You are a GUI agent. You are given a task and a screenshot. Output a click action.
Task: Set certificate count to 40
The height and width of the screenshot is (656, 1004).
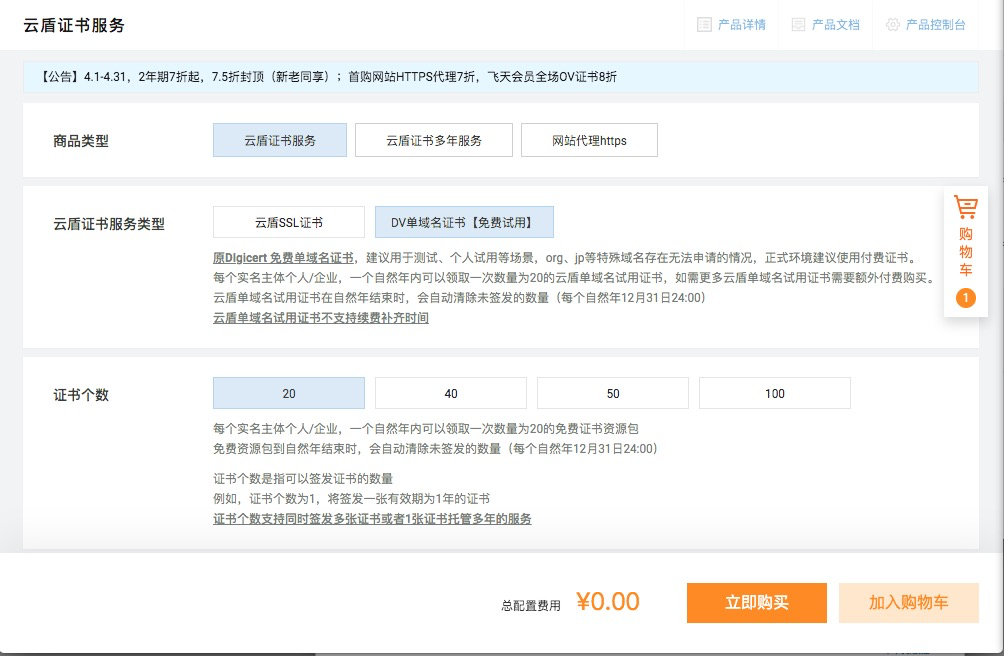point(451,393)
